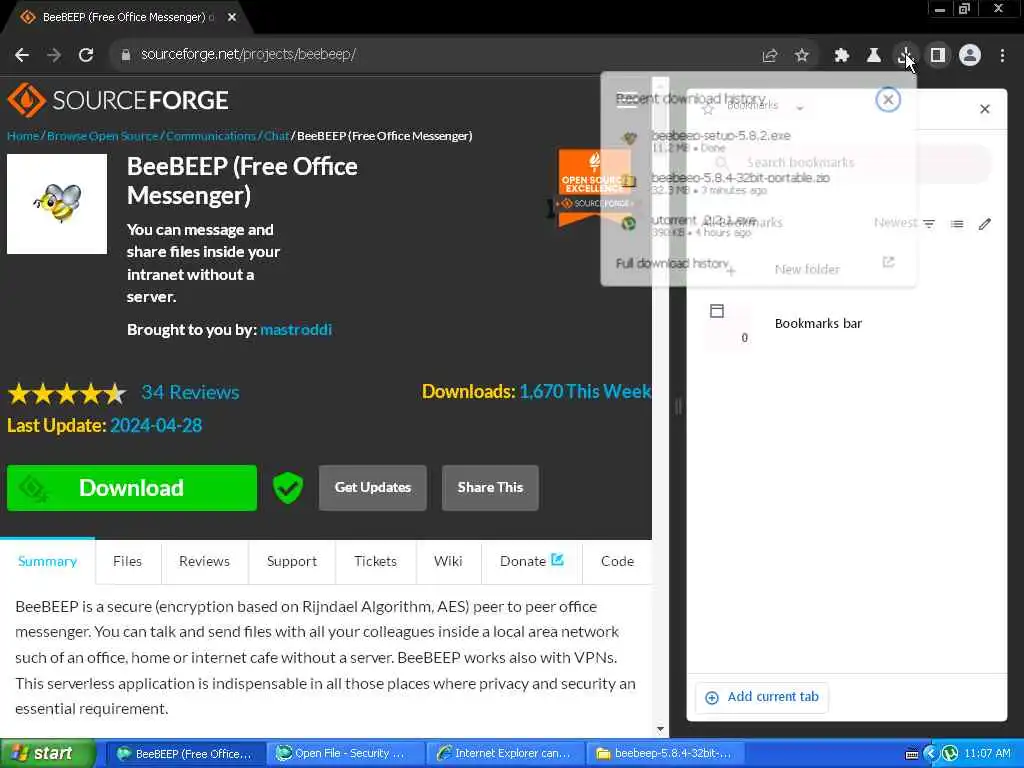1024x768 pixels.
Task: Switch to Internet Explorer taskbar item
Action: pyautogui.click(x=505, y=754)
